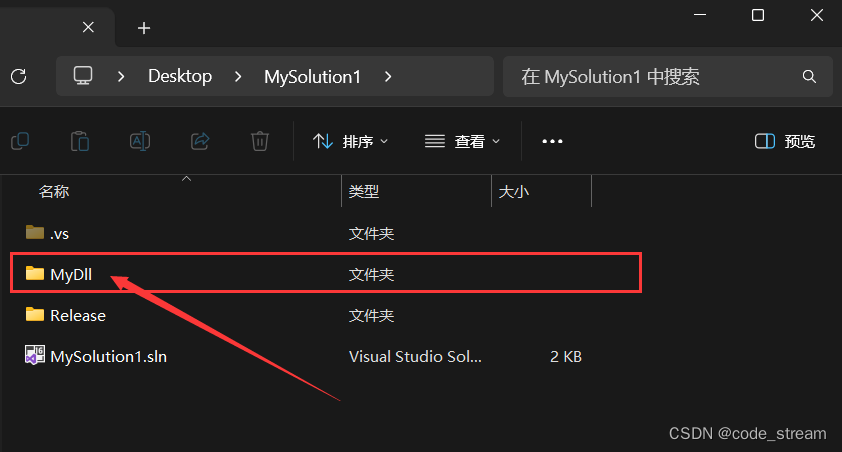Toggle the 预览 preview pane
This screenshot has width=842, height=452.
785,141
